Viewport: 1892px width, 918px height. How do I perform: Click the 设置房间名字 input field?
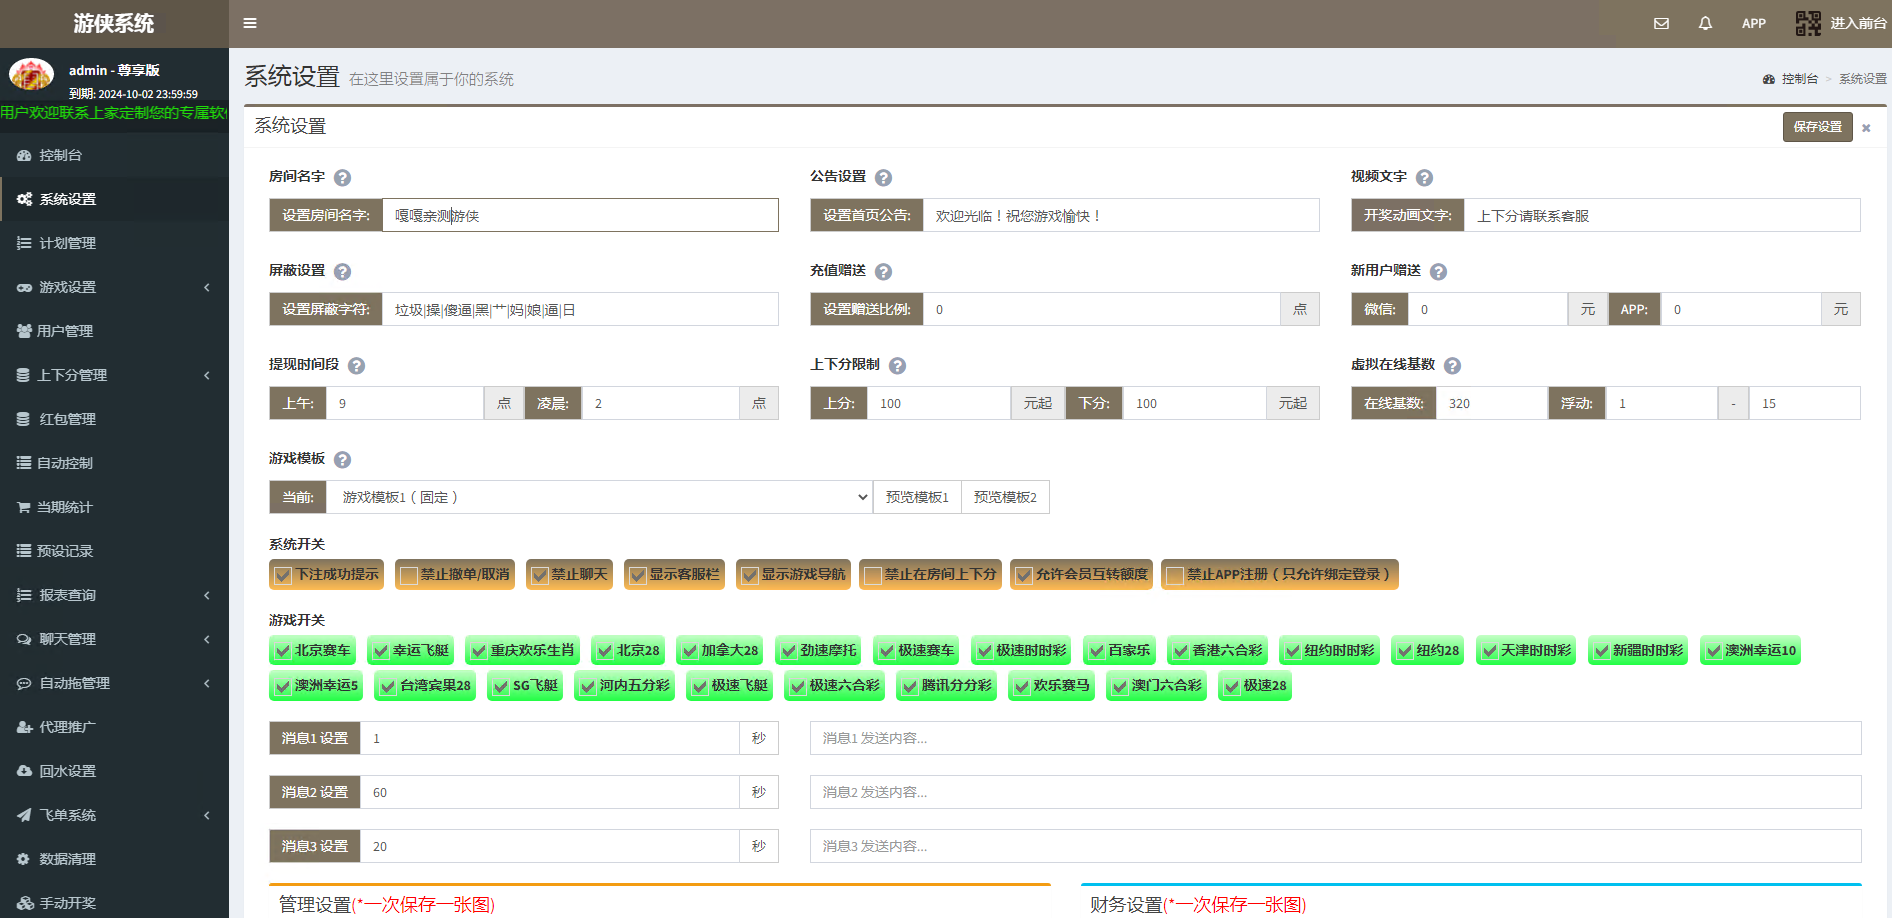click(x=579, y=215)
